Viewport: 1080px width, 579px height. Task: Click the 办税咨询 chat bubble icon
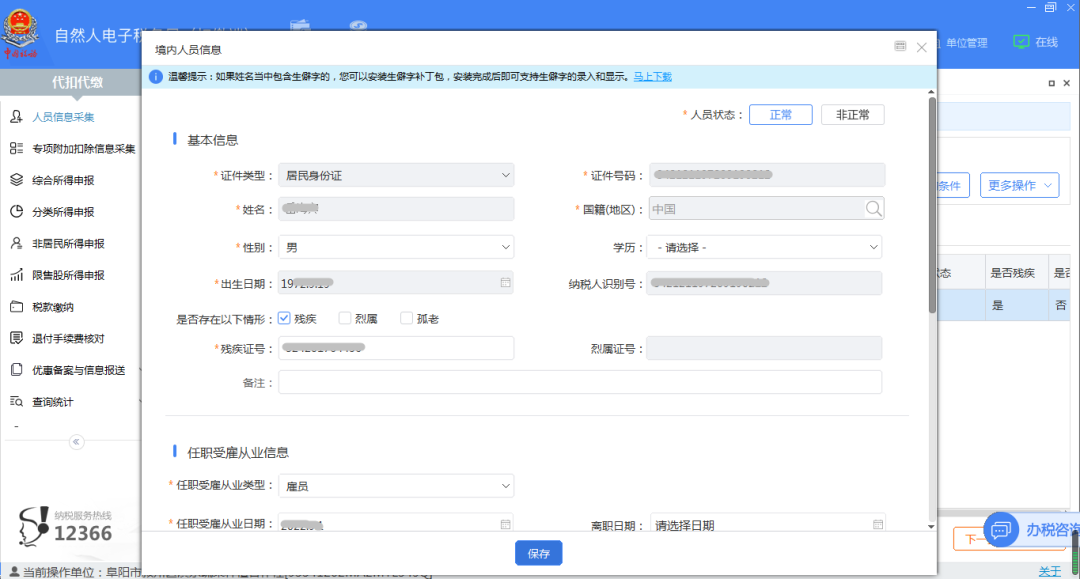(x=1001, y=530)
